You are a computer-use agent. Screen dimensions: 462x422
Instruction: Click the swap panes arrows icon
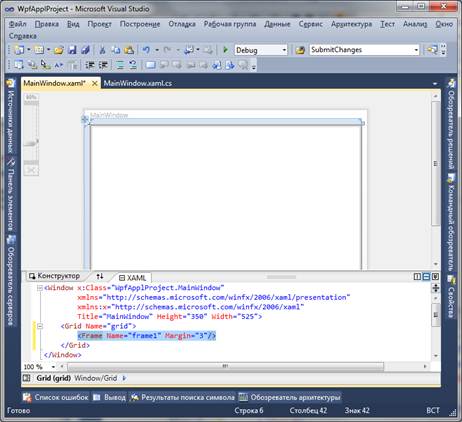pos(100,276)
